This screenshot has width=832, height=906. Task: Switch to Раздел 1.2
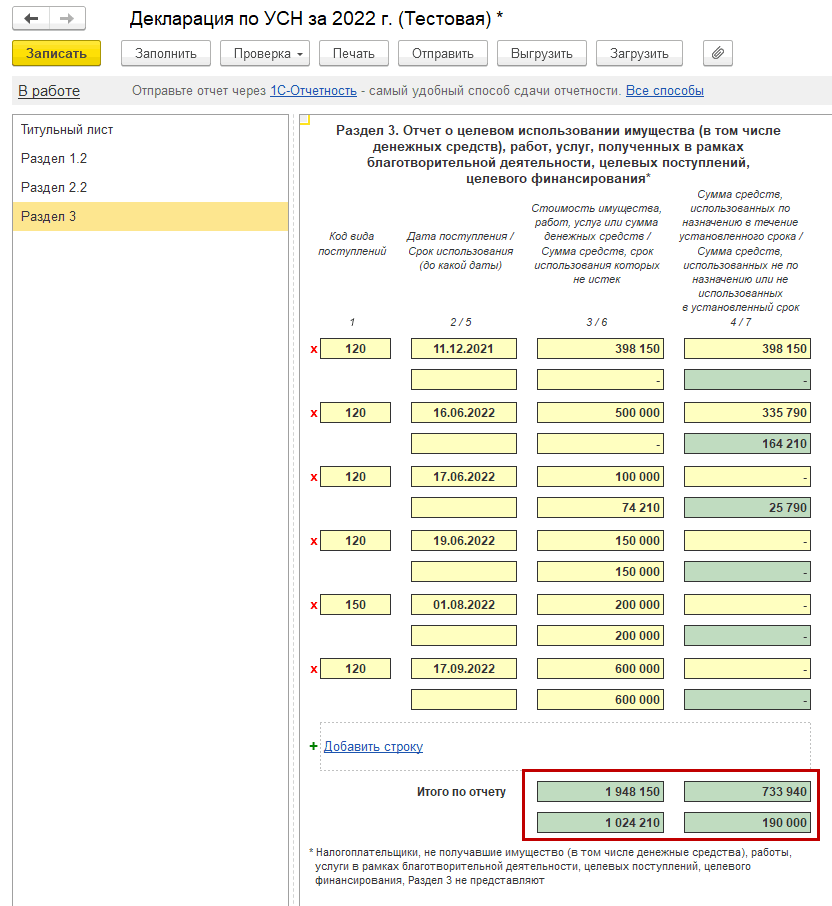point(54,159)
